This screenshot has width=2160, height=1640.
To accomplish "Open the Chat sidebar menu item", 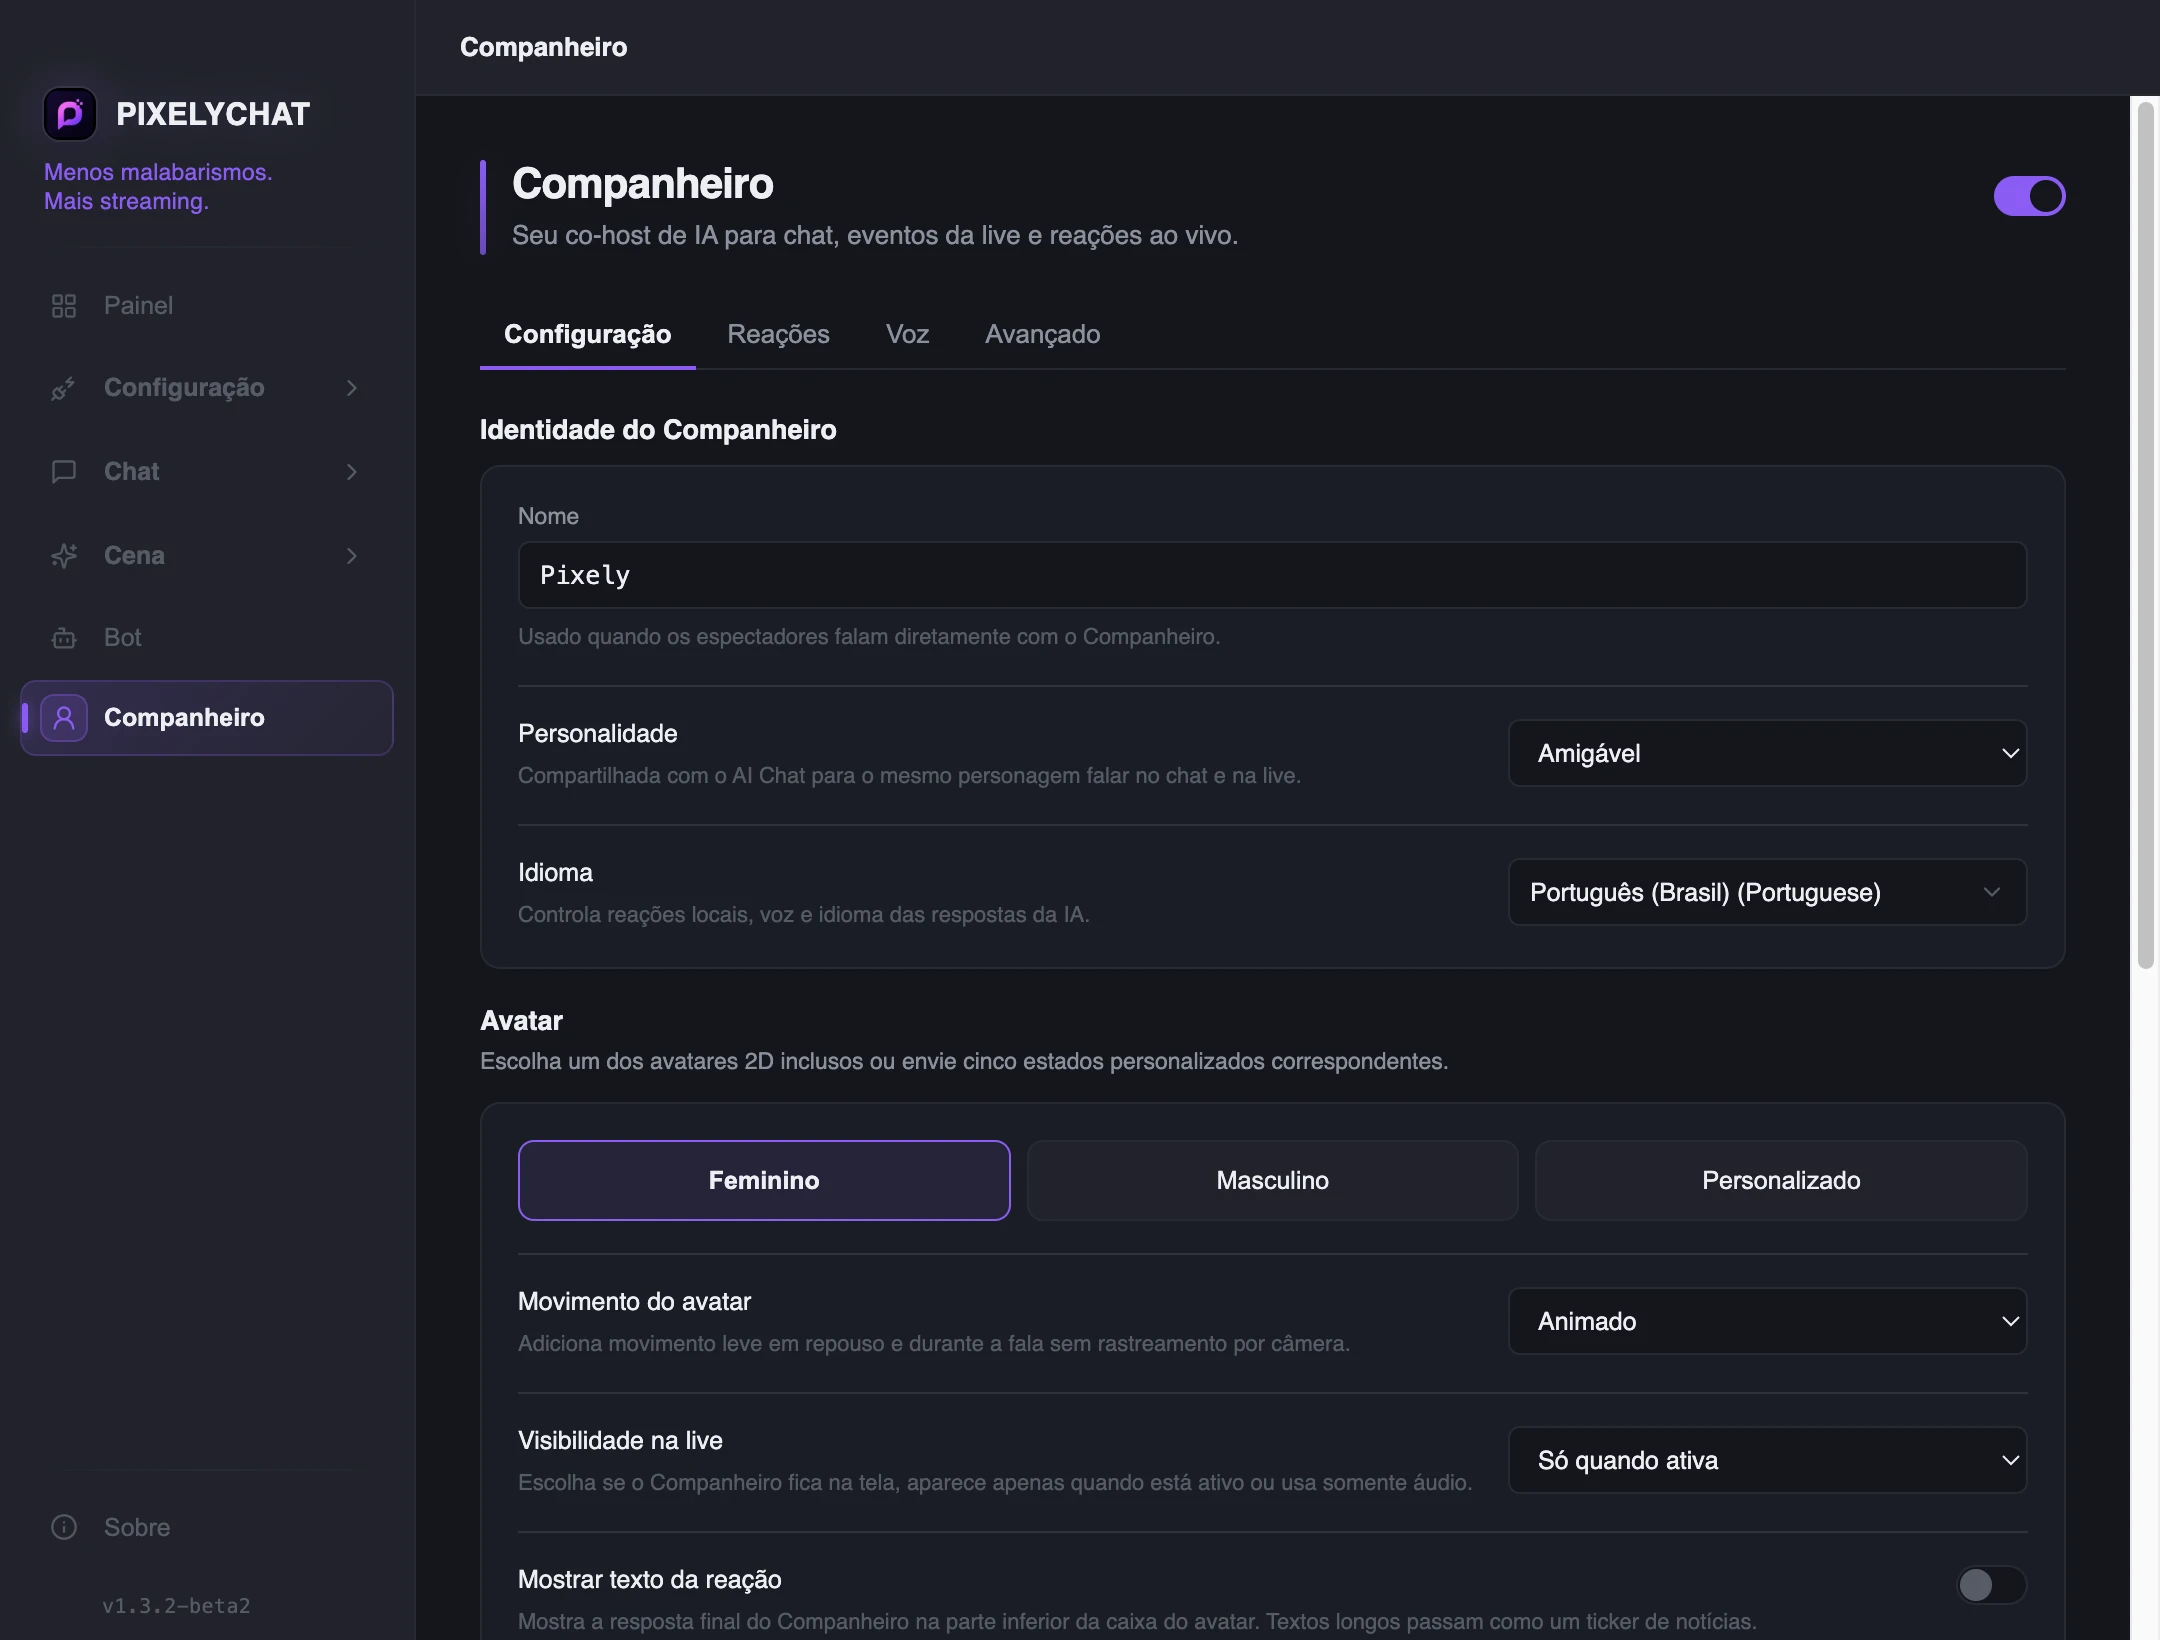I will [x=206, y=472].
